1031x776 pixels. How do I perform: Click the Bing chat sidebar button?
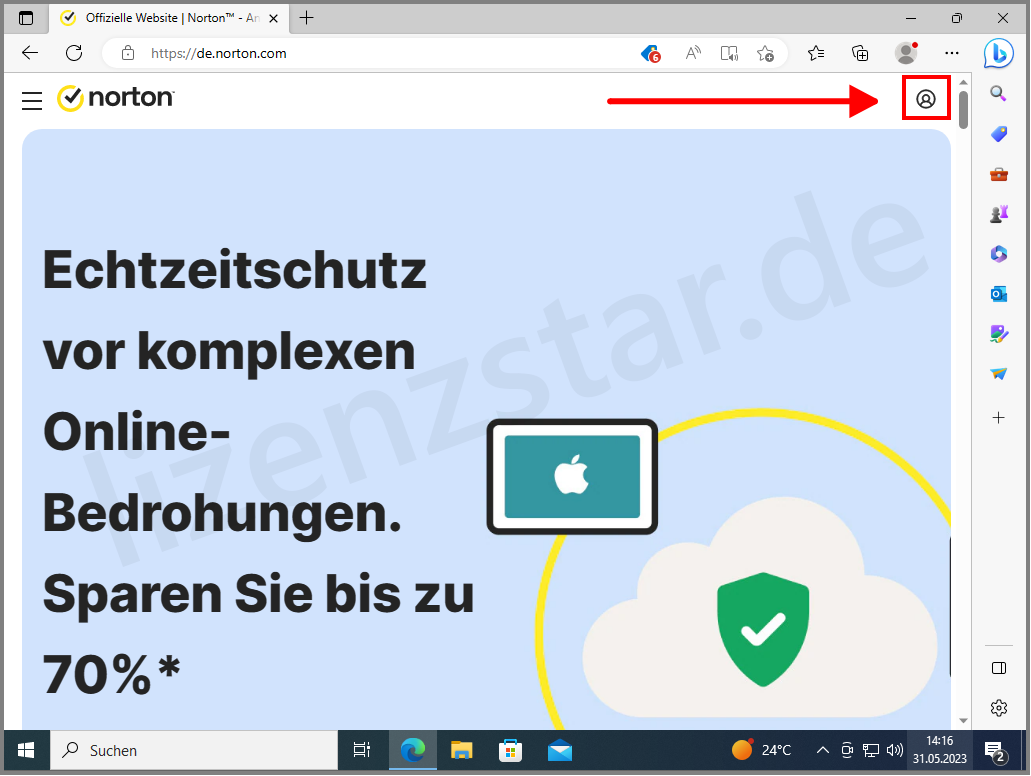tap(998, 53)
